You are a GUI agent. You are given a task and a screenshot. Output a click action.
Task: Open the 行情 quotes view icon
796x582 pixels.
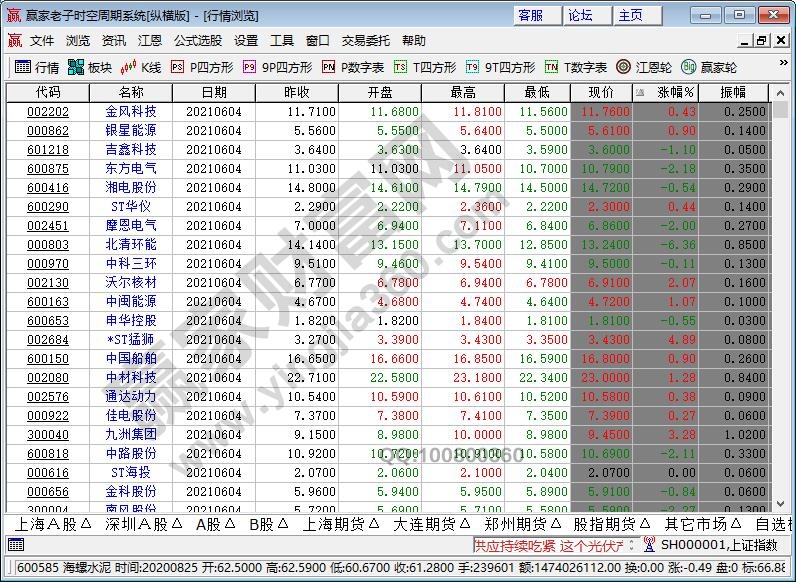pos(36,67)
